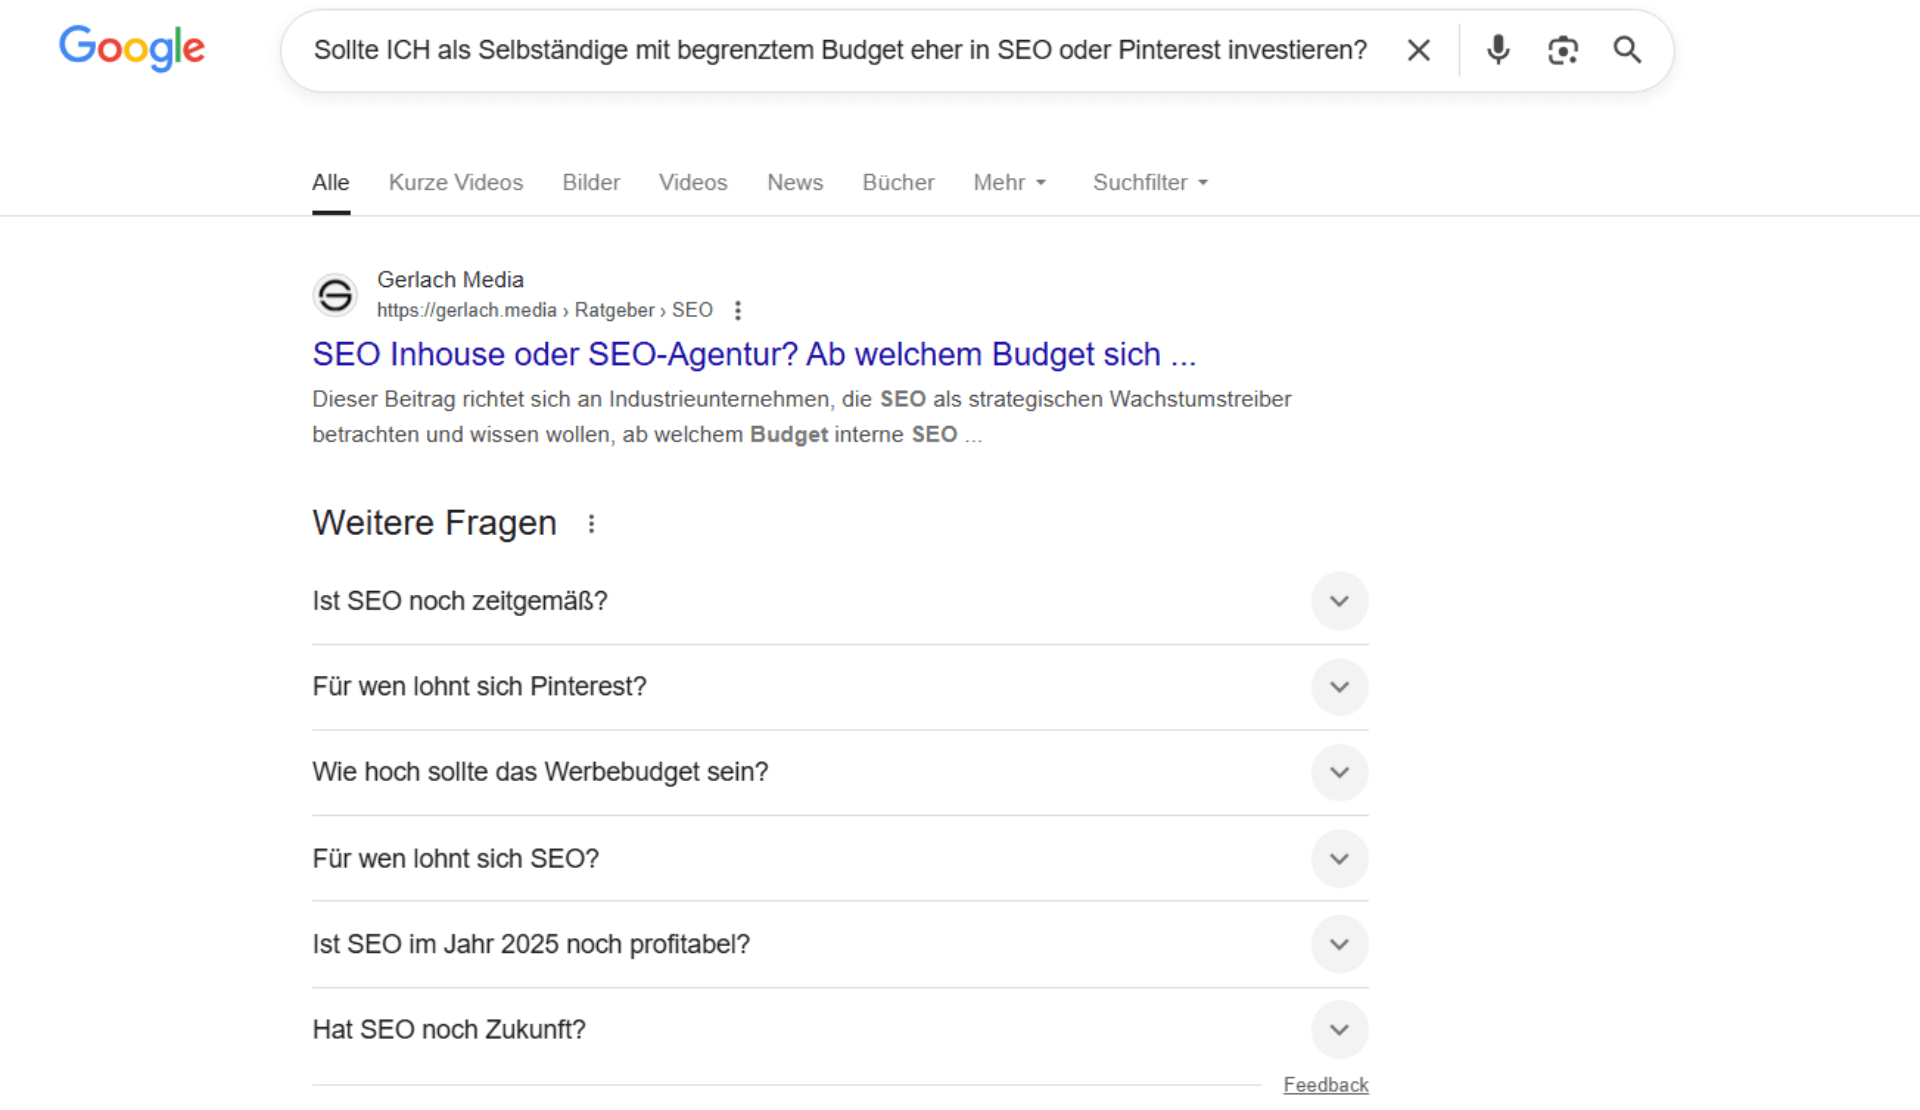The image size is (1920, 1110).
Task: Expand the question 'Ist SEO noch zeitgemäß?'
Action: [1340, 601]
